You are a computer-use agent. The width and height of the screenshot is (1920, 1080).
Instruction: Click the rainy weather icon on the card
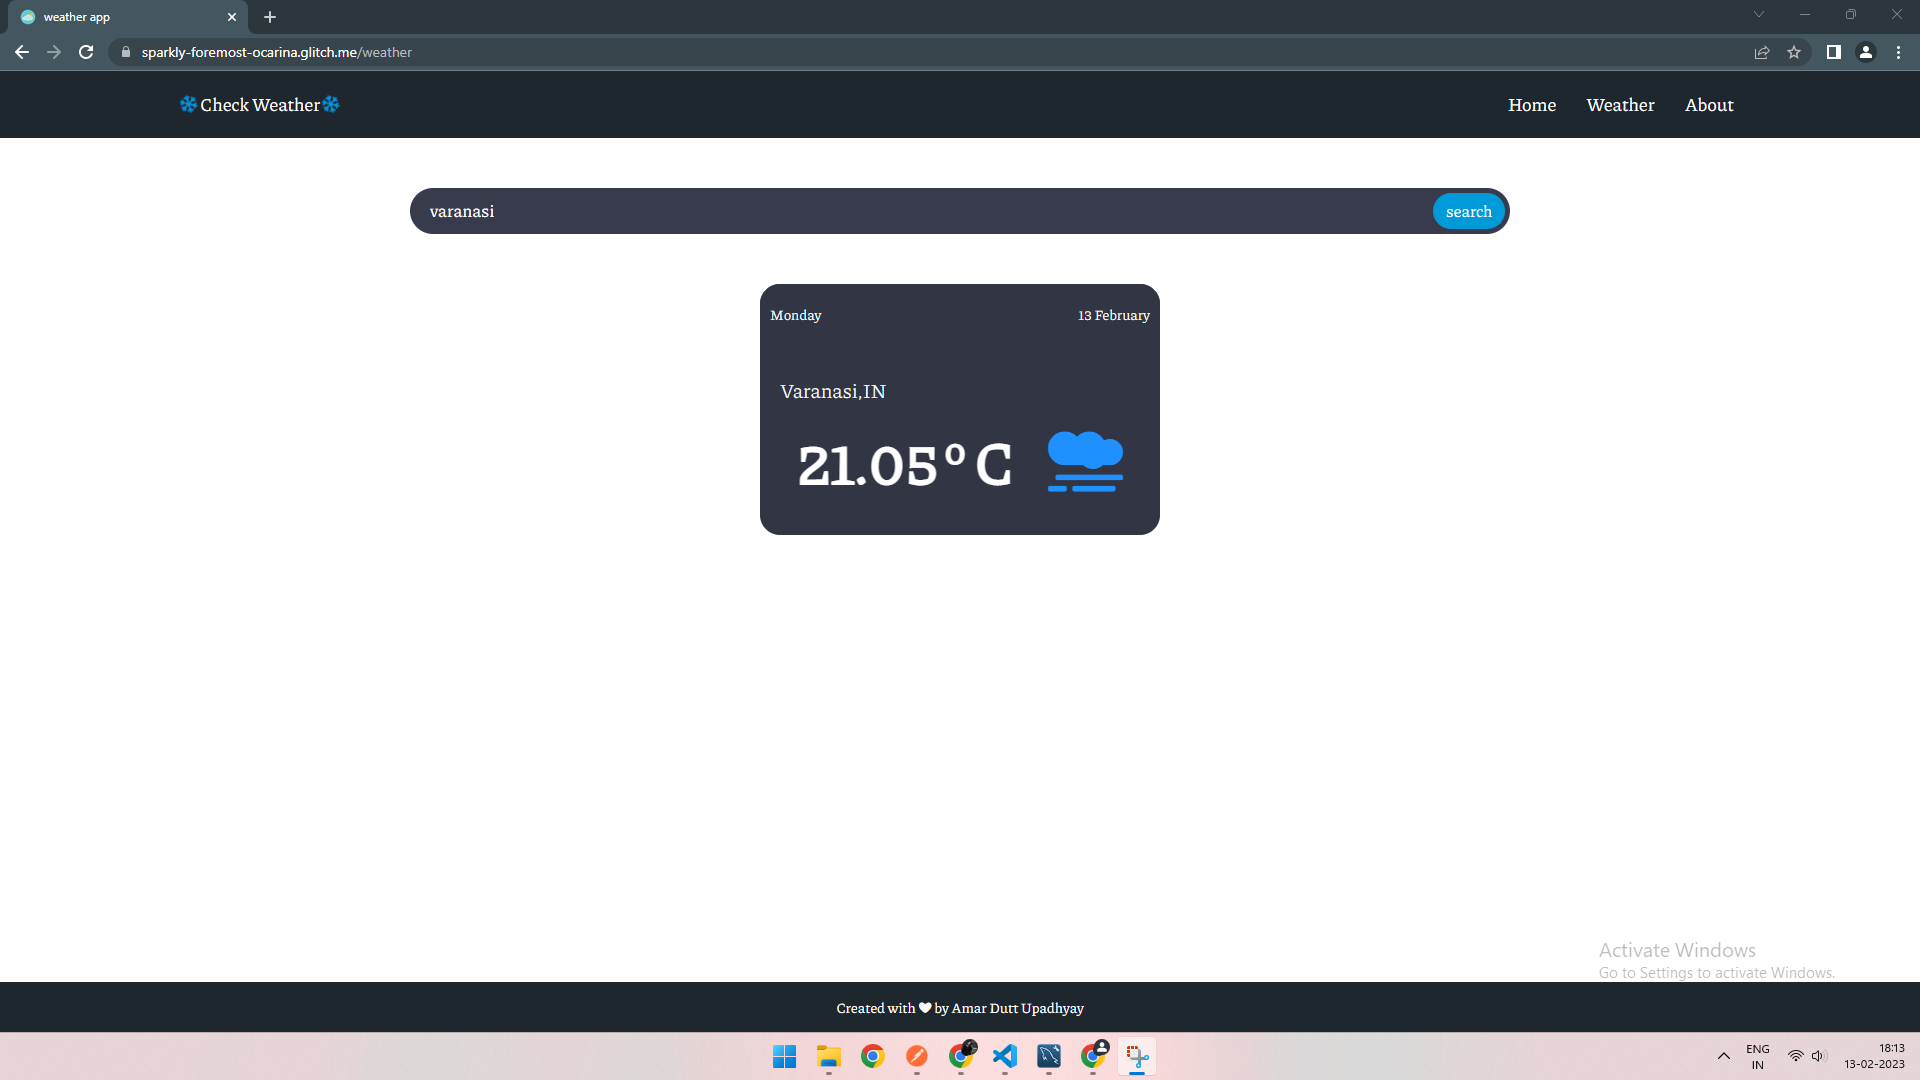click(x=1085, y=461)
